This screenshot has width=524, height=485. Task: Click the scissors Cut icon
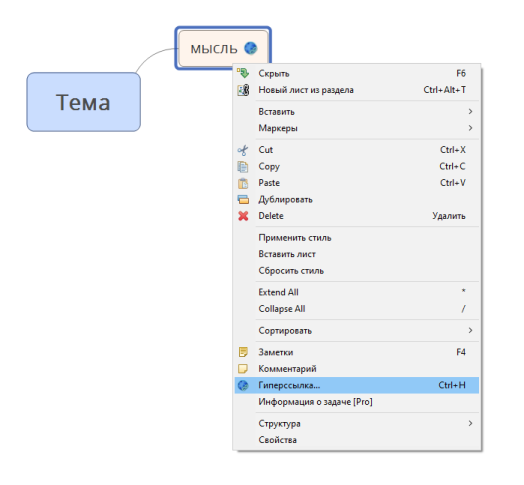243,150
